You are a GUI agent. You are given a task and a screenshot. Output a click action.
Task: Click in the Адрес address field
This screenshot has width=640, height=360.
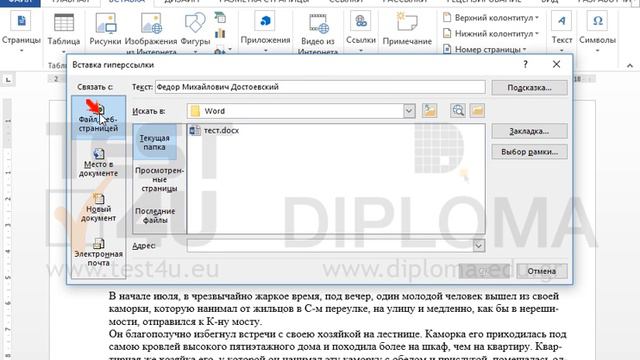coord(330,246)
